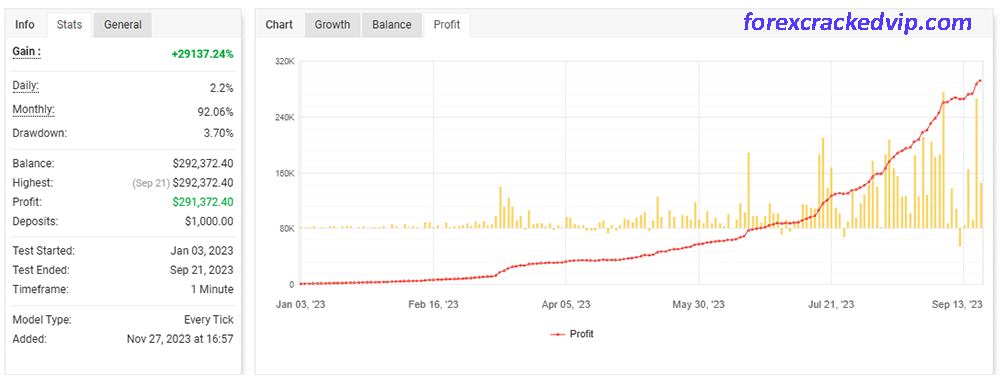1000x375 pixels.
Task: Click the last profit line data point
Action: (x=980, y=81)
